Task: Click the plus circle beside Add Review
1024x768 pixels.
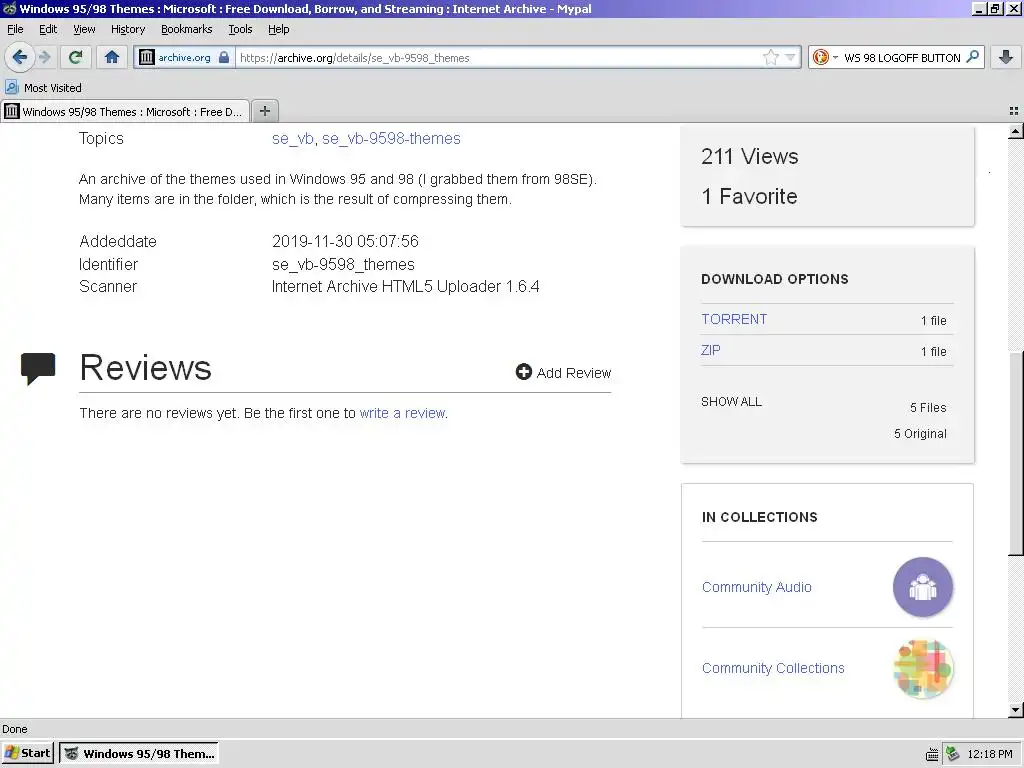Action: (x=524, y=372)
